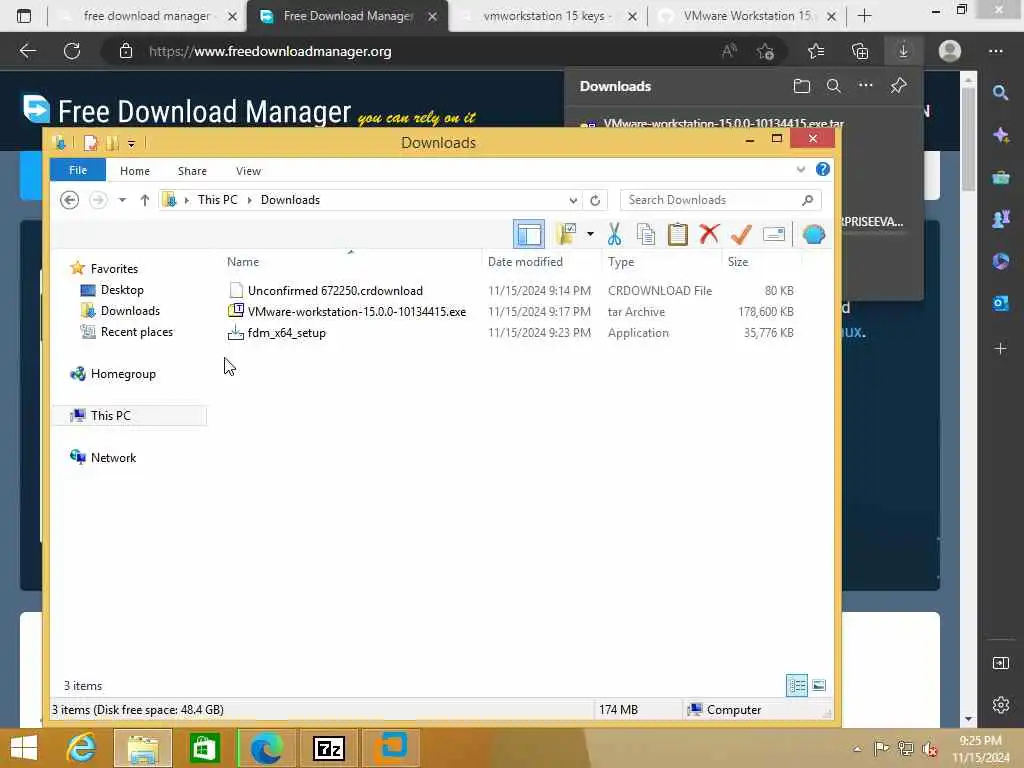
Task: Open Edge sidebar settings gear
Action: tap(1000, 705)
